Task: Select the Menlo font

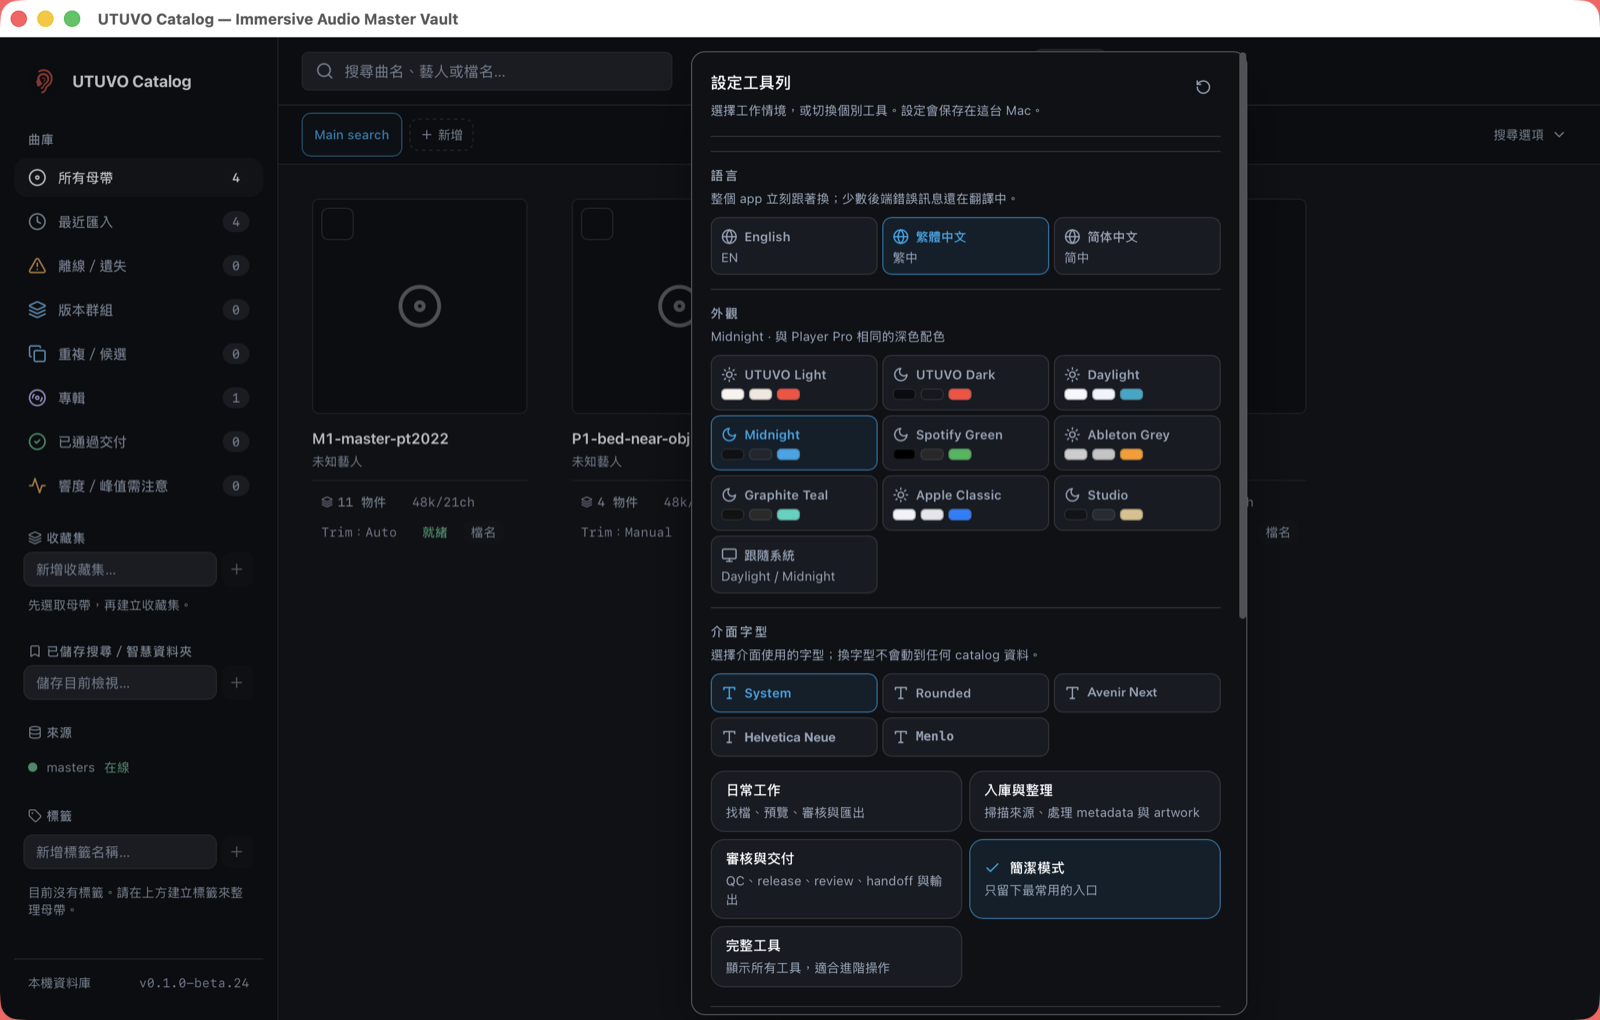Action: (x=965, y=737)
